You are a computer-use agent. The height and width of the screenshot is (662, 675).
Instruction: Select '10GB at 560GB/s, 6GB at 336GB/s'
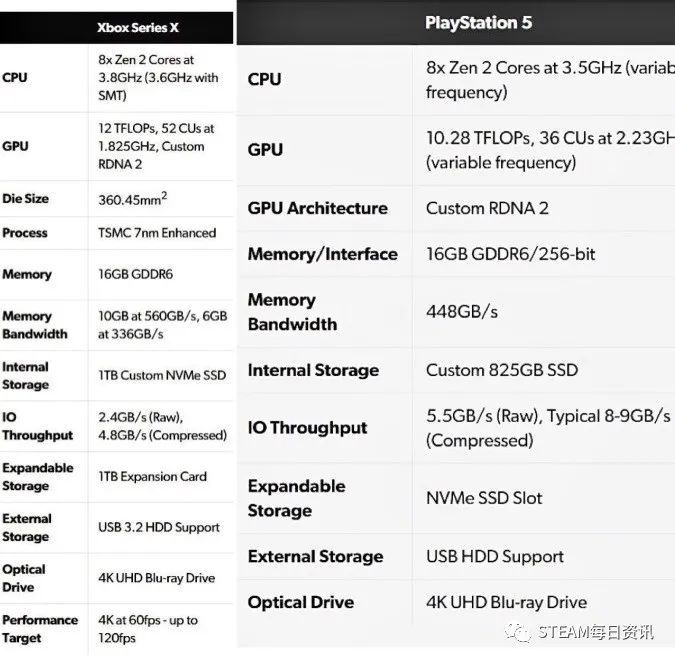coord(162,325)
